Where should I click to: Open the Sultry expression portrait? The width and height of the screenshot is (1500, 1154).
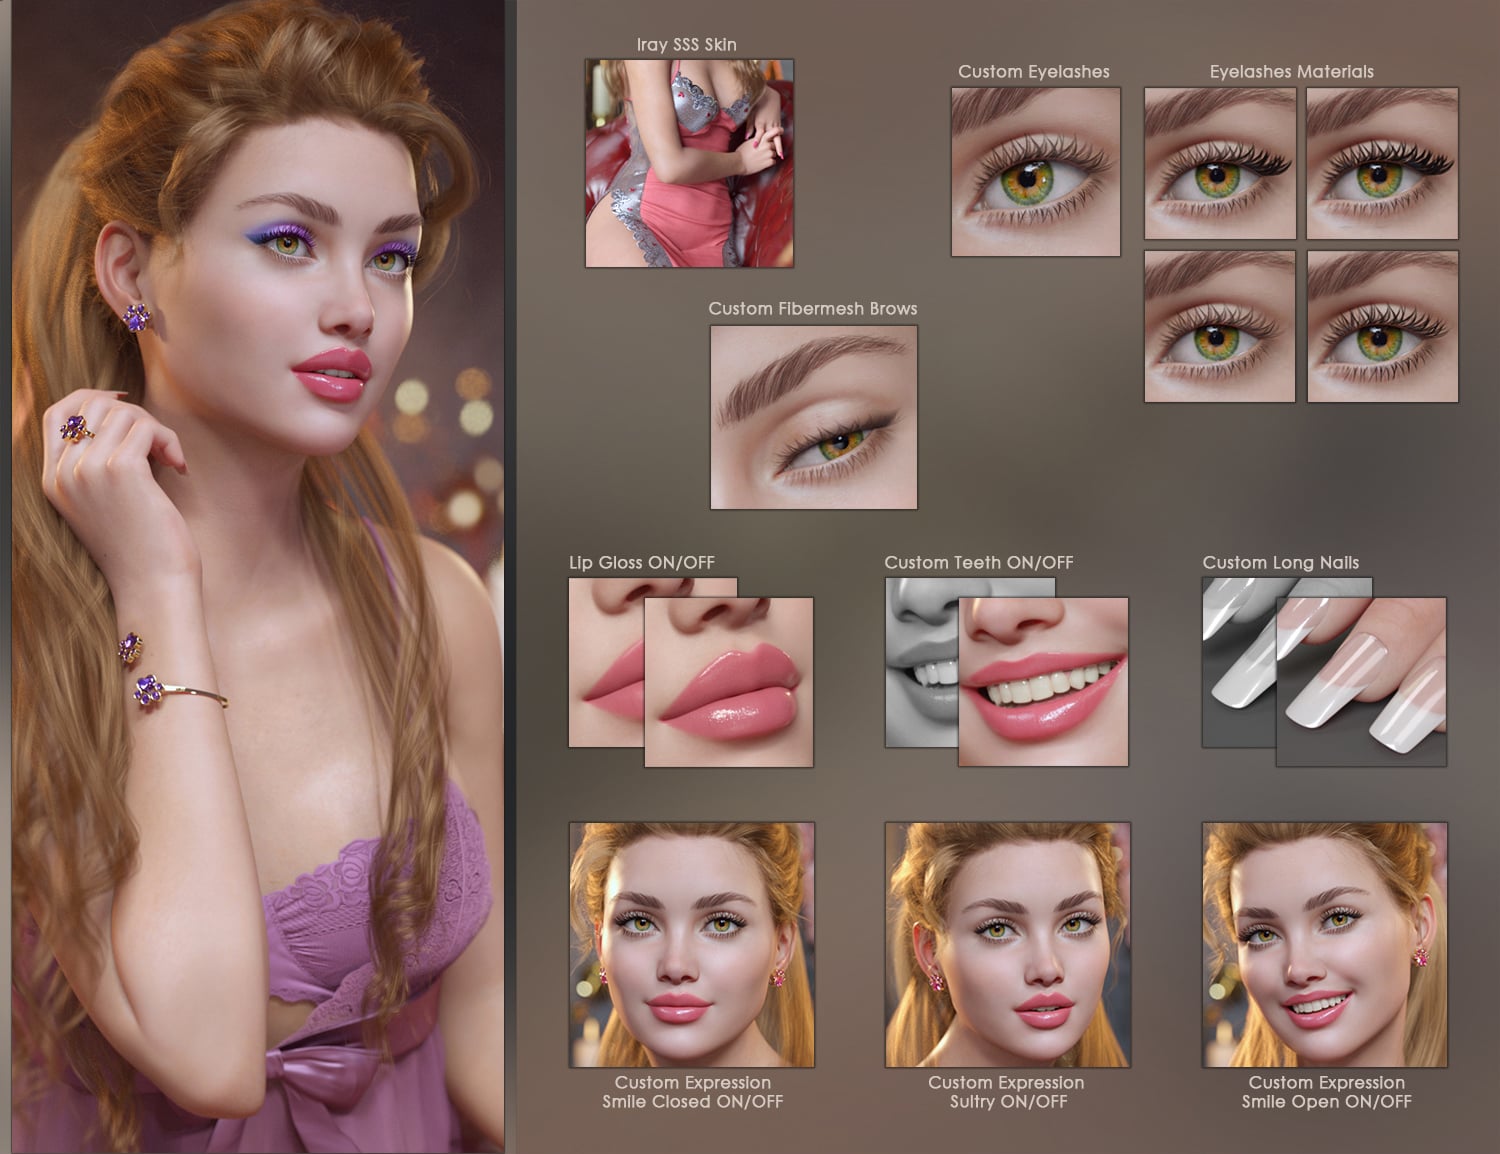[1008, 945]
